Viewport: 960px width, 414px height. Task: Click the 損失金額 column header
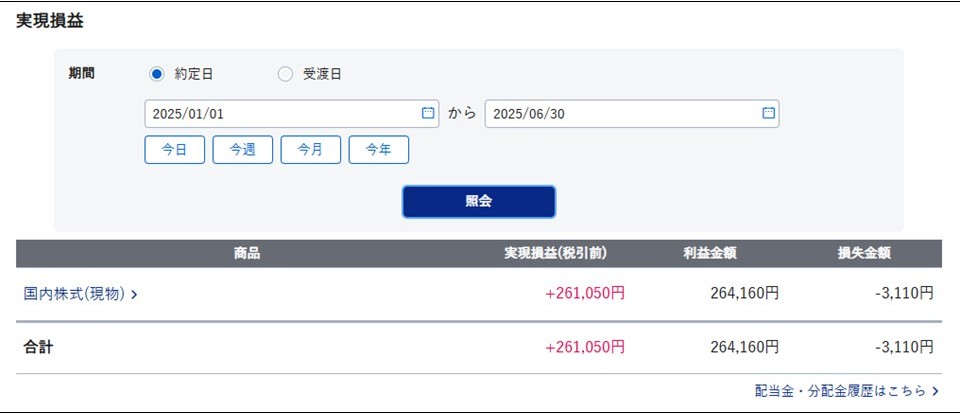[x=864, y=254]
